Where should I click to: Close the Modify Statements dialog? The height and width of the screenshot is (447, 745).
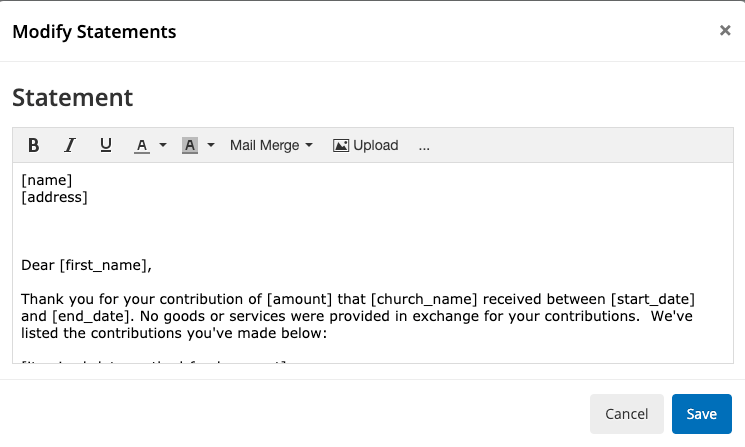725,30
